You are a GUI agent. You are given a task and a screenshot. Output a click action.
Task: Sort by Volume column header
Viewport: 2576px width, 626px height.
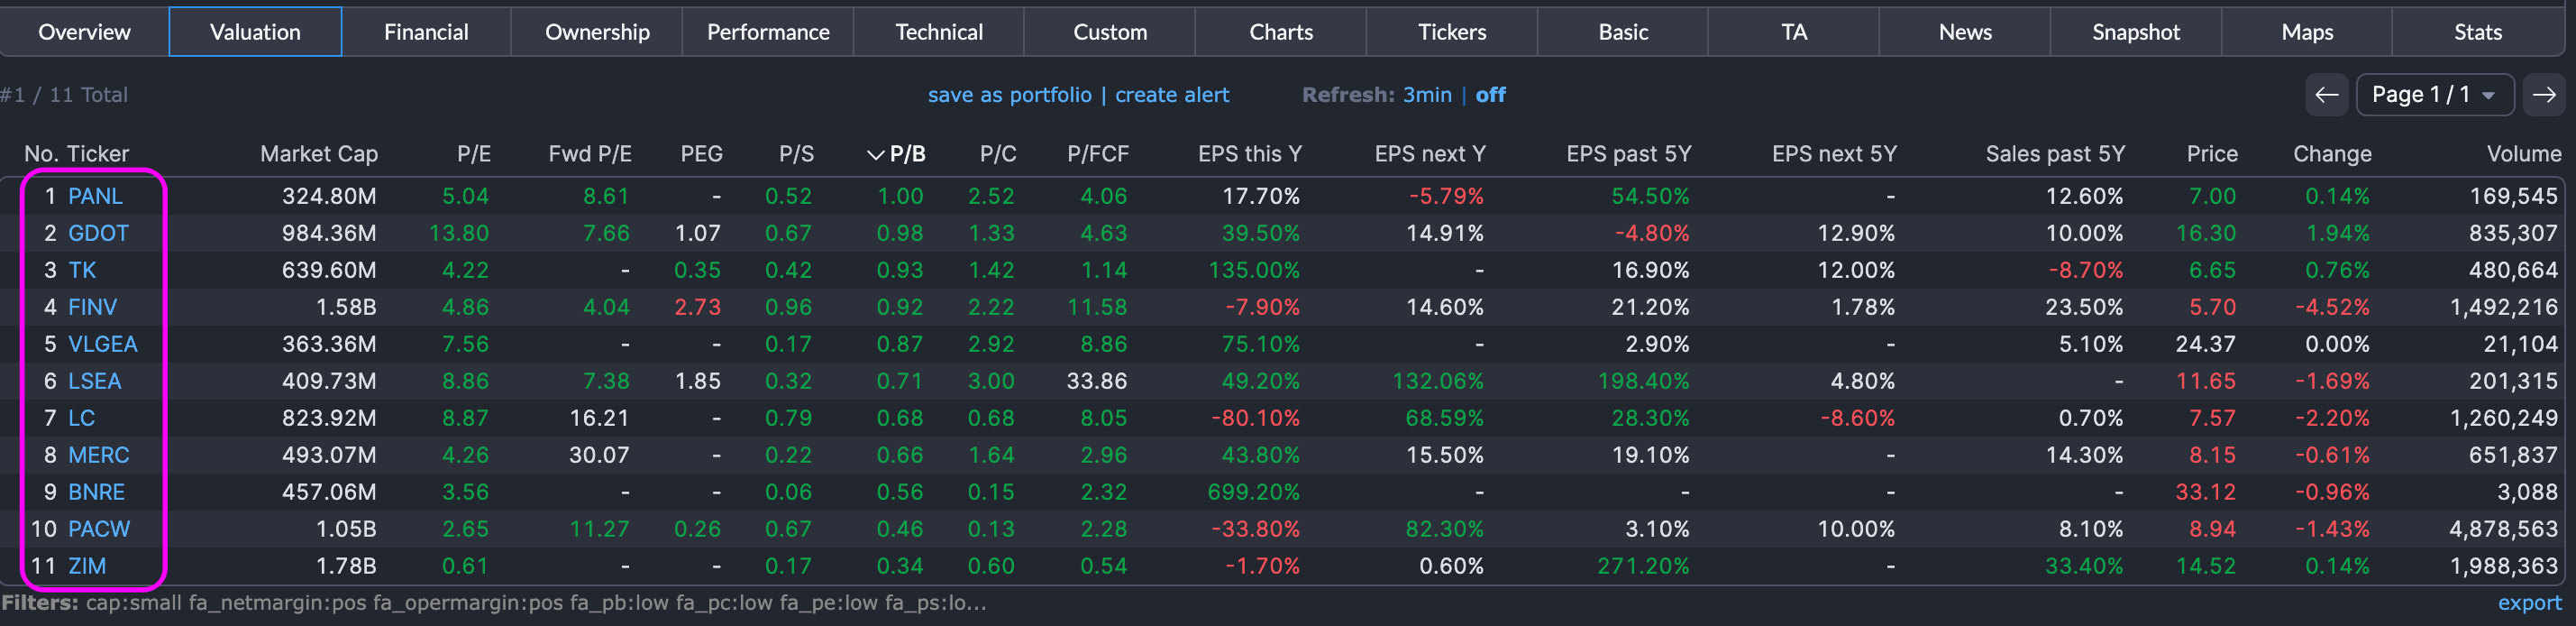click(x=2524, y=154)
